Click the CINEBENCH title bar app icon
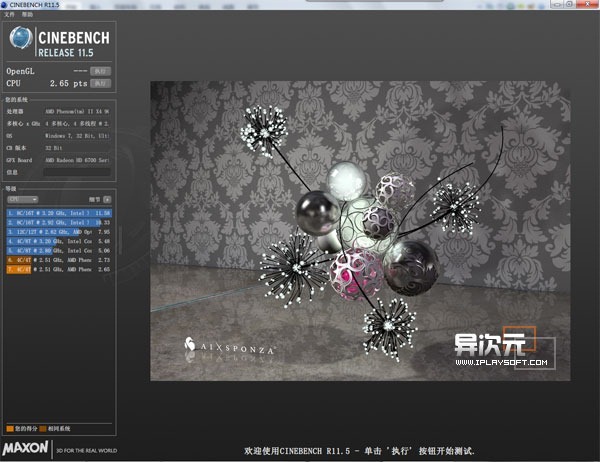The width and height of the screenshot is (600, 462). pos(4,5)
